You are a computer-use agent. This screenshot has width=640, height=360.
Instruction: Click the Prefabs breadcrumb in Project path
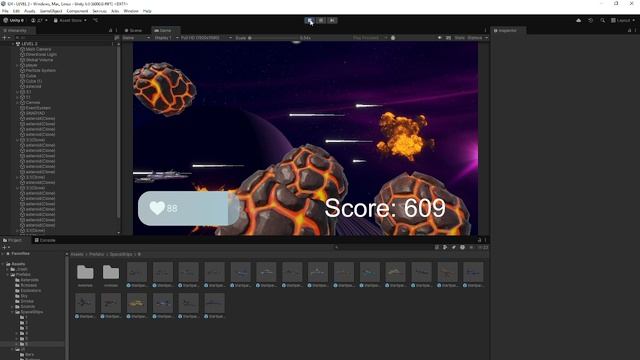(97, 254)
